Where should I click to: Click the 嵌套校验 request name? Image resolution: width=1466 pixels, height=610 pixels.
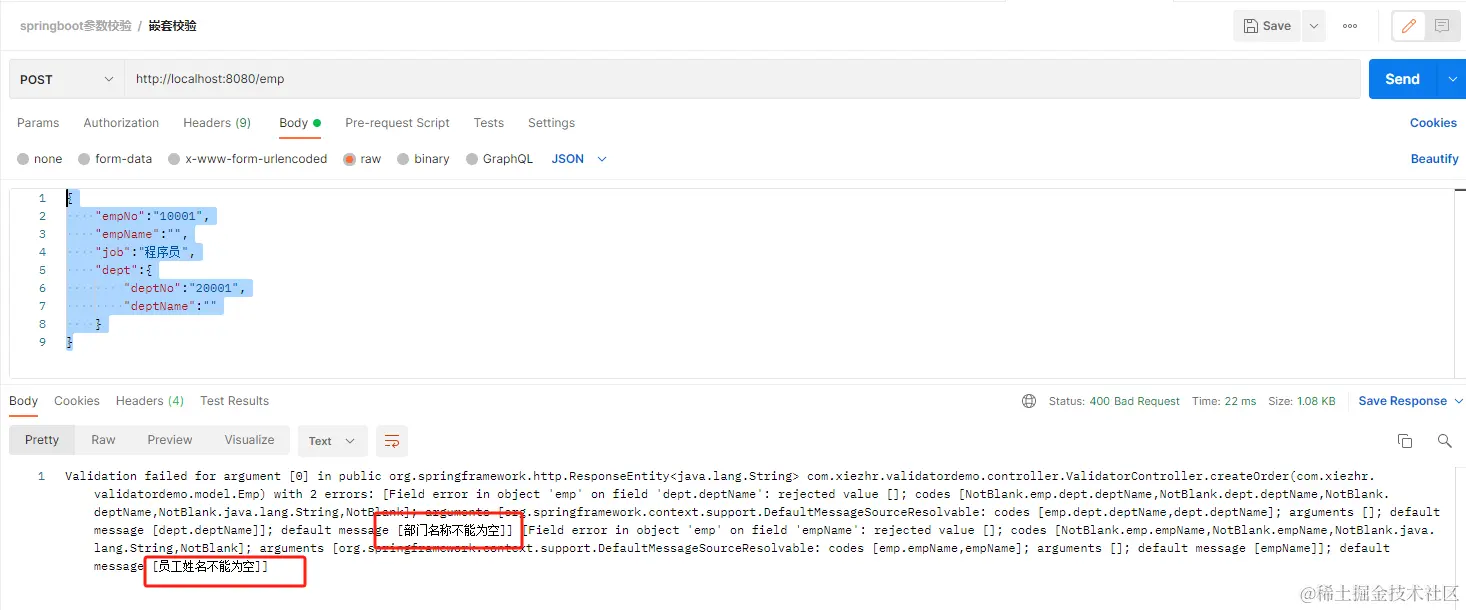point(173,26)
